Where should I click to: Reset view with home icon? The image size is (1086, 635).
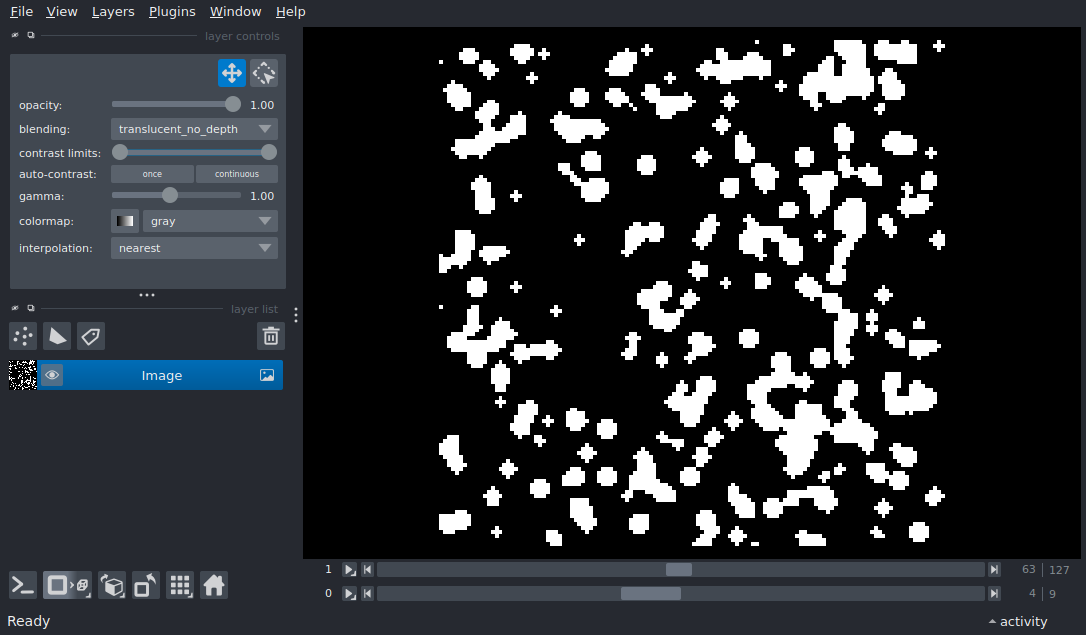point(214,586)
